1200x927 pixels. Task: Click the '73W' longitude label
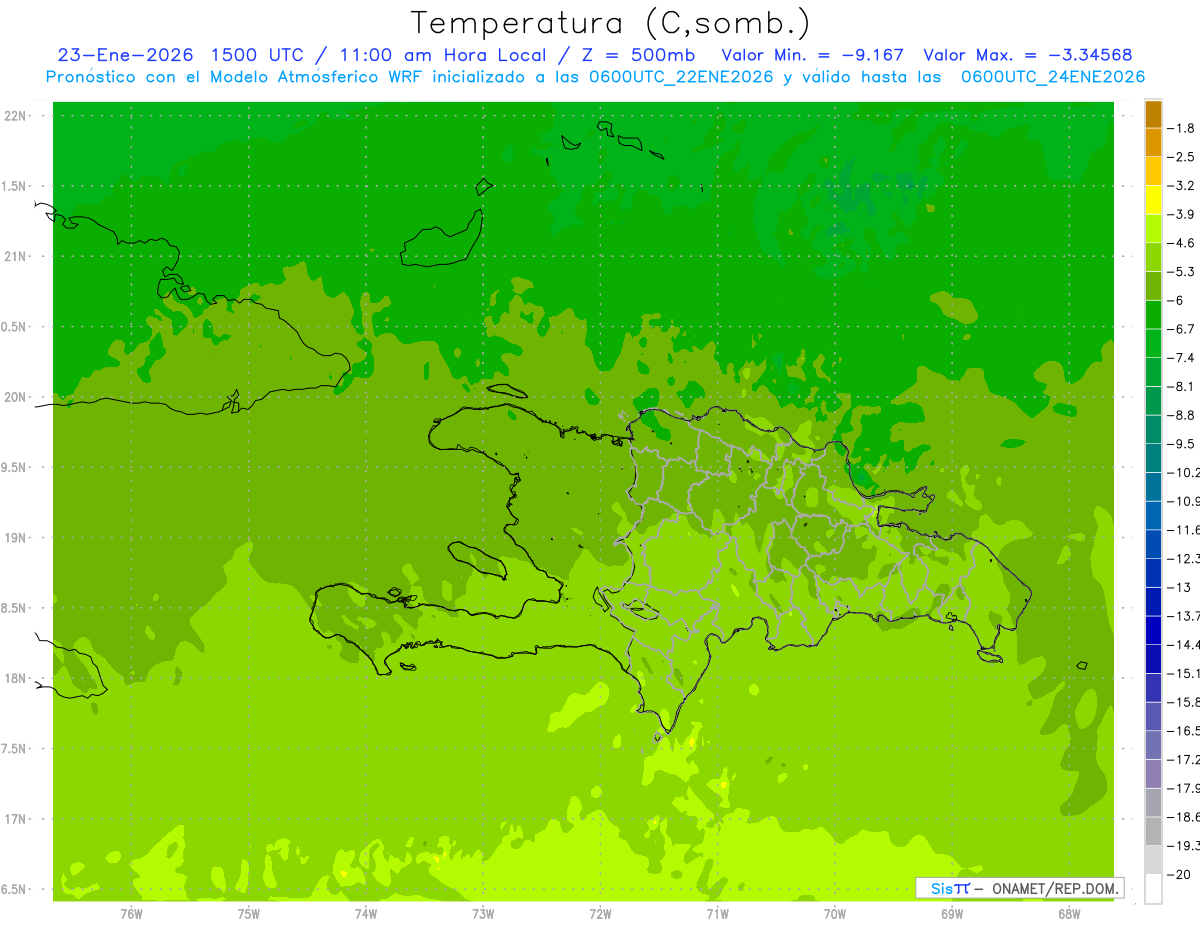[x=483, y=914]
